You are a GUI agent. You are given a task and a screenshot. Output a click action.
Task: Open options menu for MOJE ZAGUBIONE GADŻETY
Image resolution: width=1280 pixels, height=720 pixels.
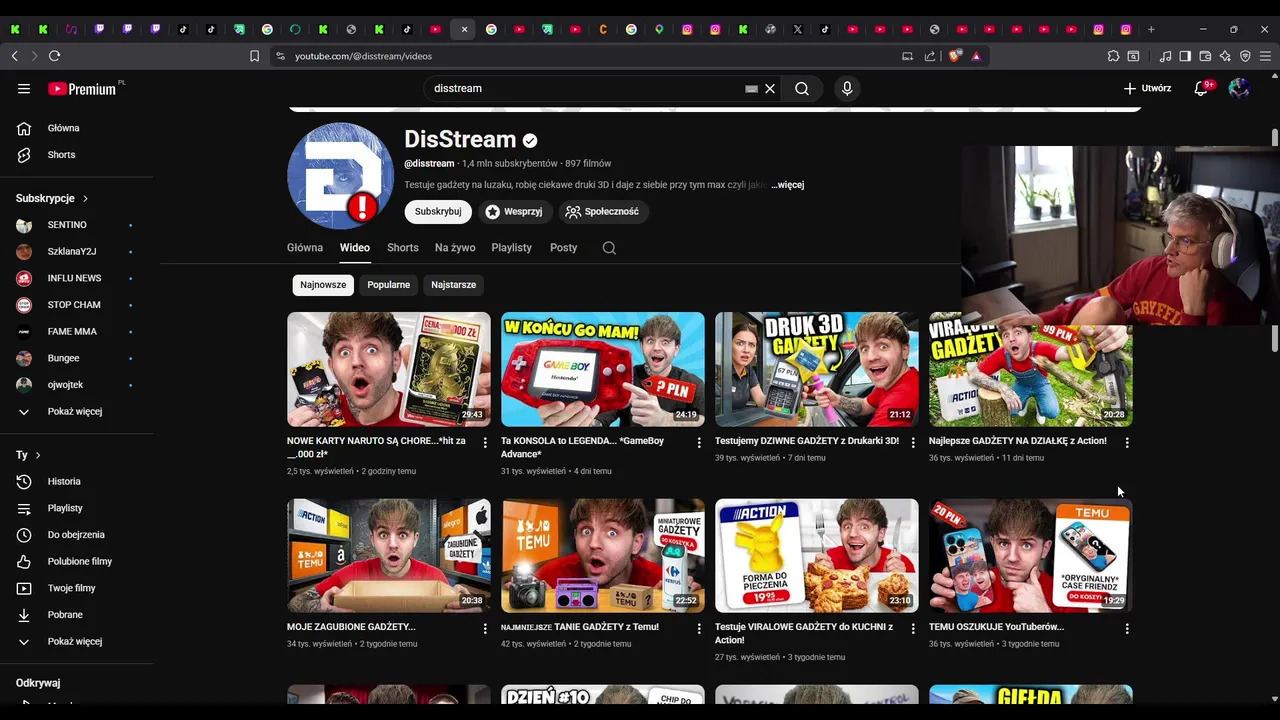pos(485,629)
